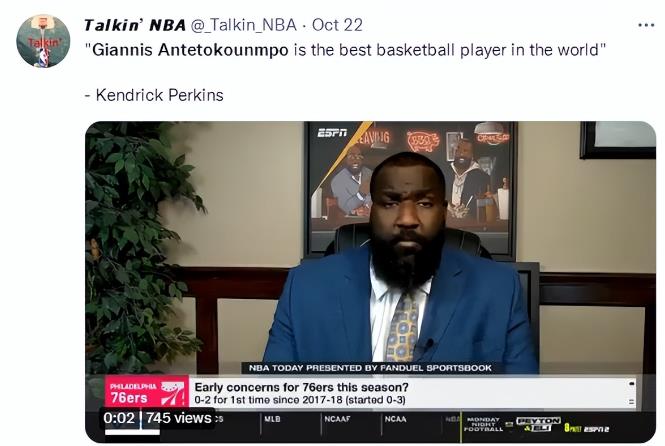Open the @_Talkin_NBA handle link
This screenshot has height=446, width=665.
243,25
